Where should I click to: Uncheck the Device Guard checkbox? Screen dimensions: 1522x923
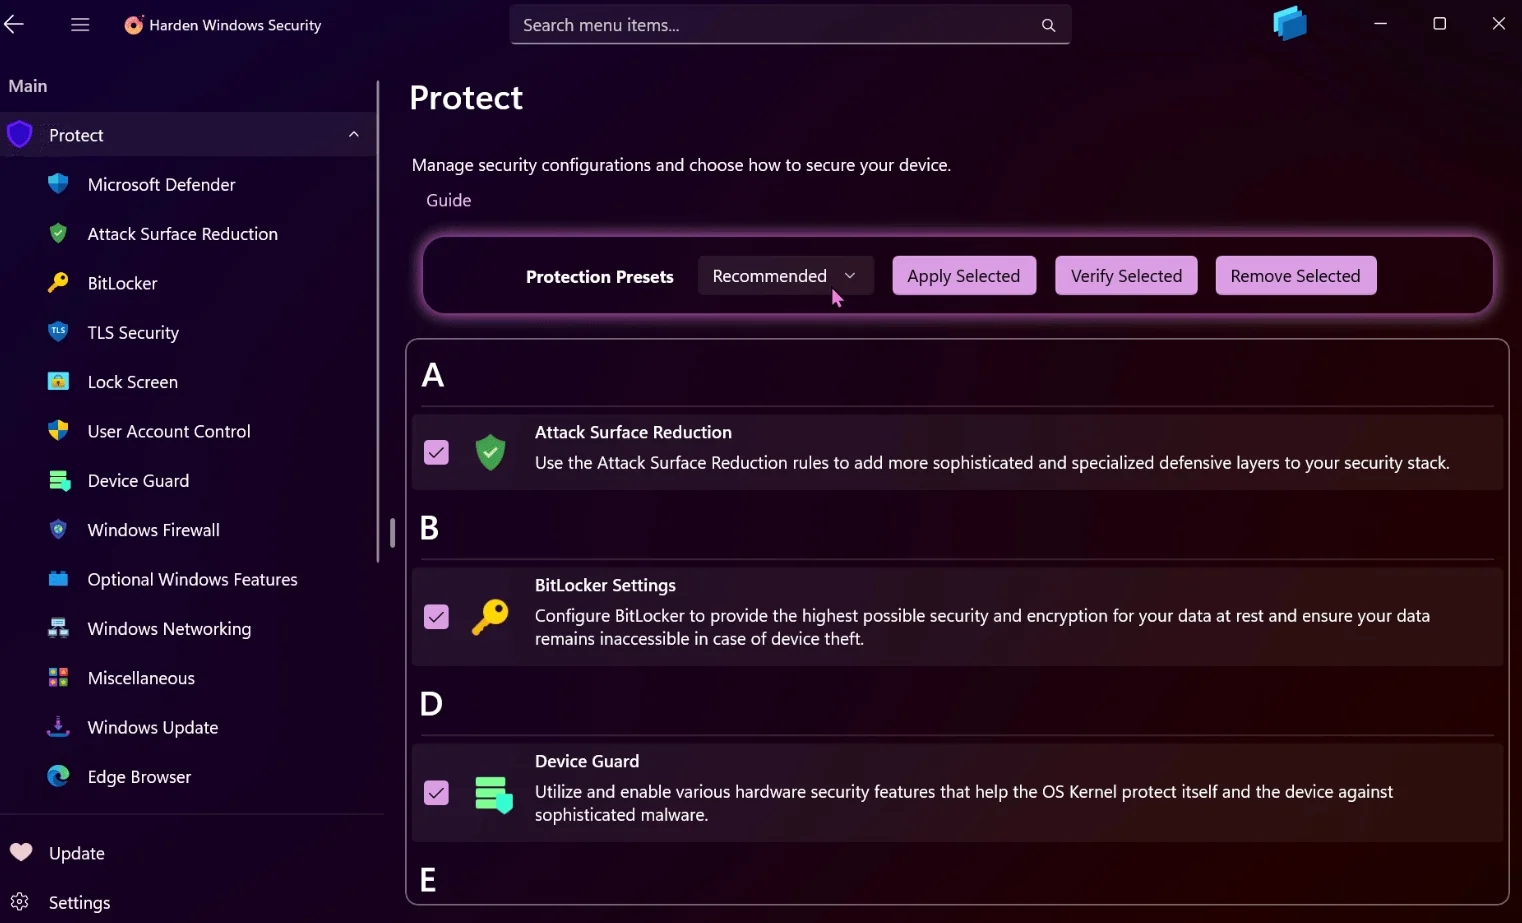[x=435, y=792]
